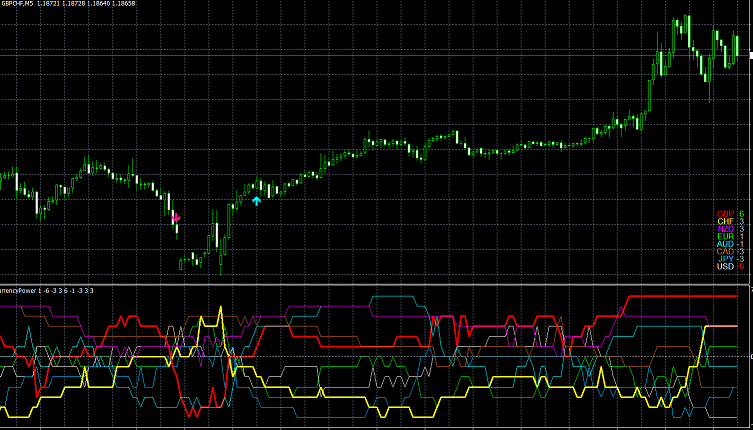Image resolution: width=753 pixels, height=430 pixels.
Task: Click the current price marker at right edge
Action: (x=751, y=56)
